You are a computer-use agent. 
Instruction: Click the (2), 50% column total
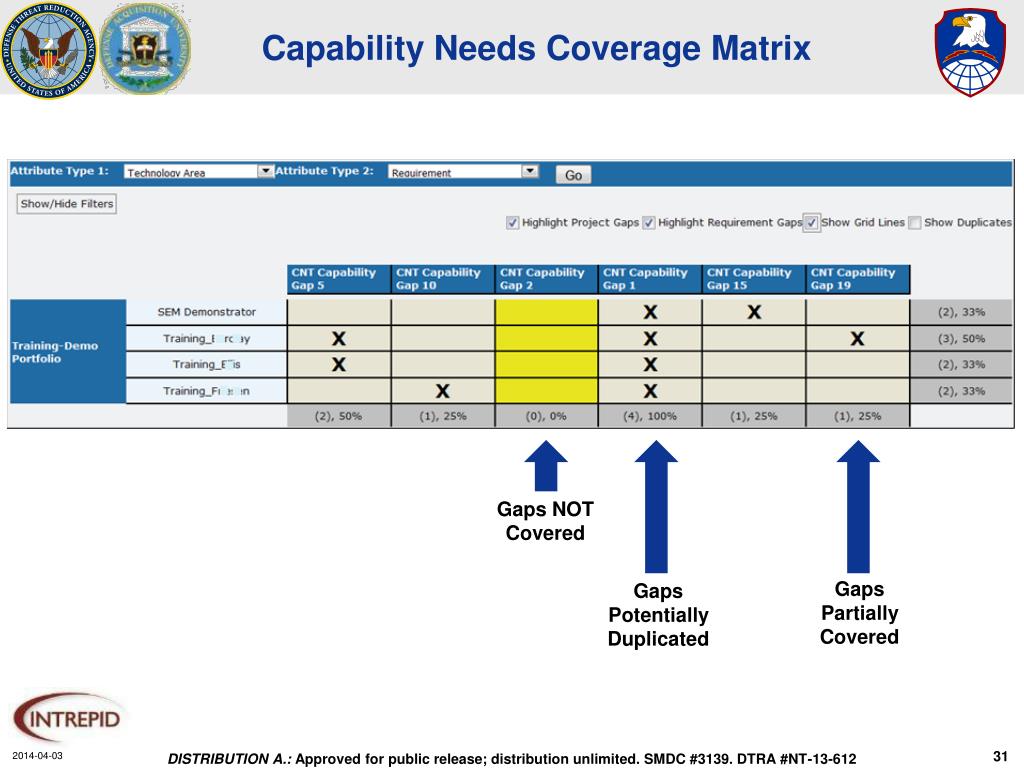click(x=338, y=415)
